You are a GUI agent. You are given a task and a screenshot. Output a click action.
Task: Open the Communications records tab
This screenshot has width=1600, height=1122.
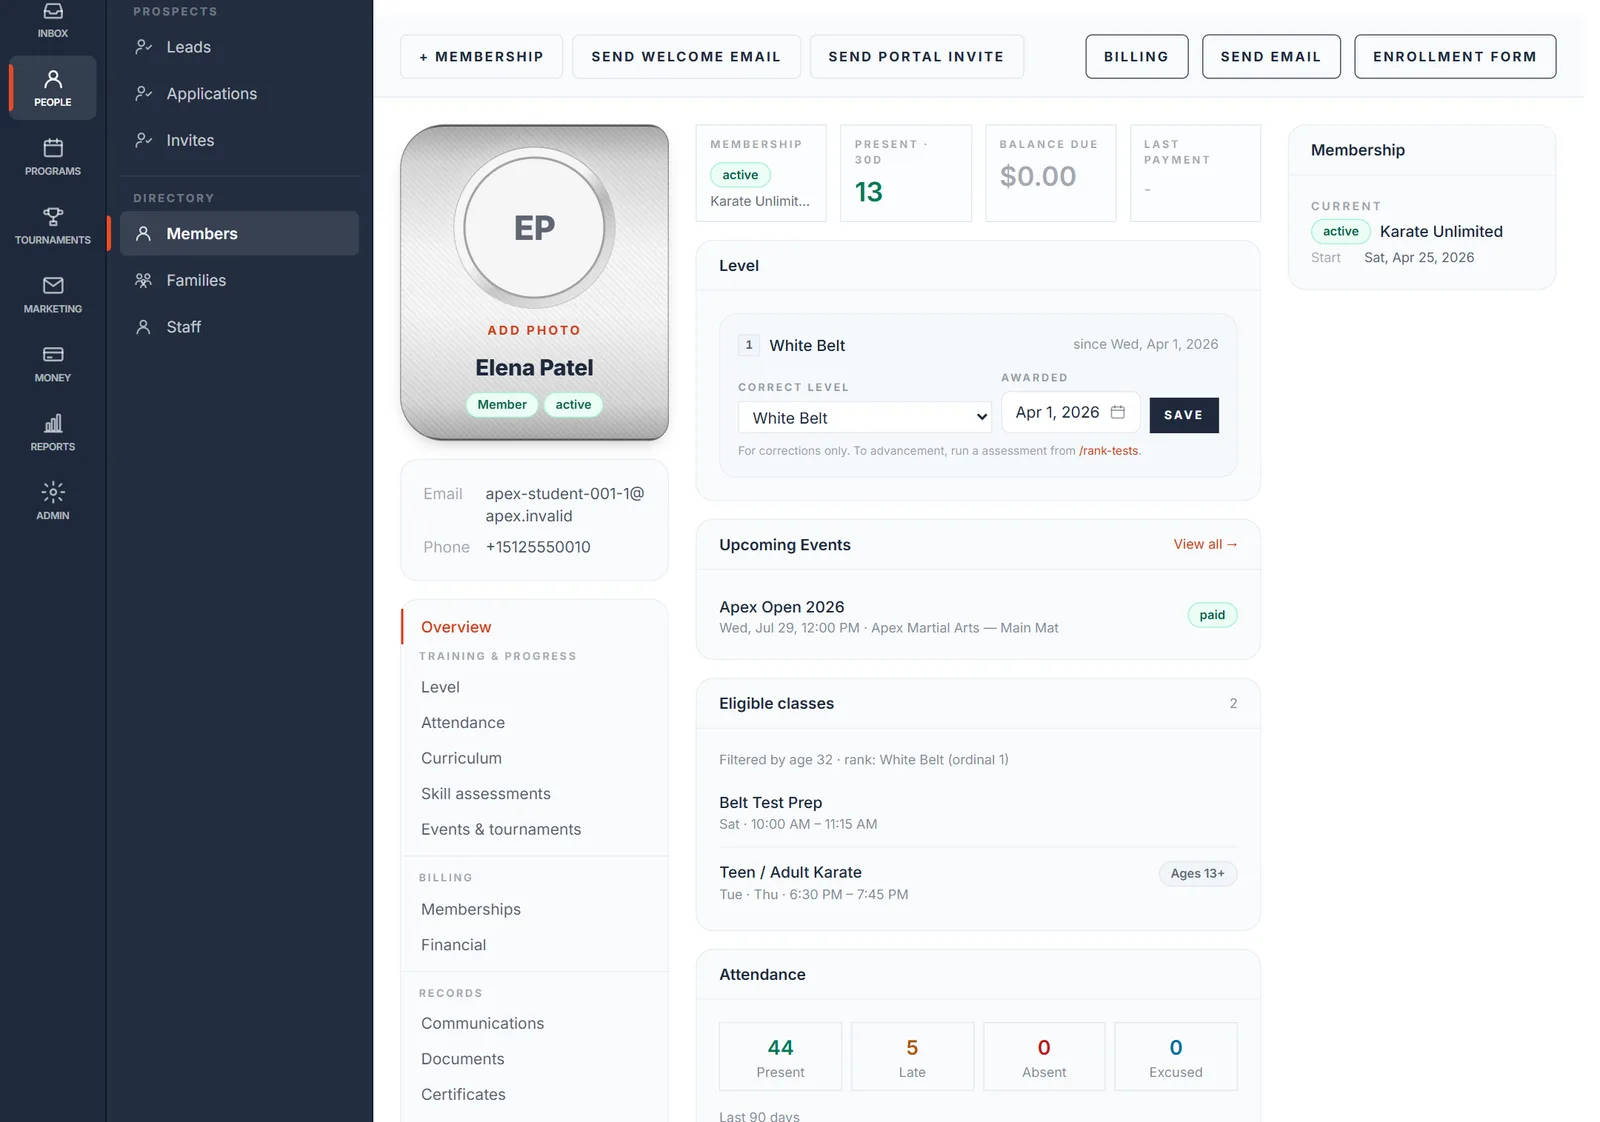click(x=535, y=1023)
